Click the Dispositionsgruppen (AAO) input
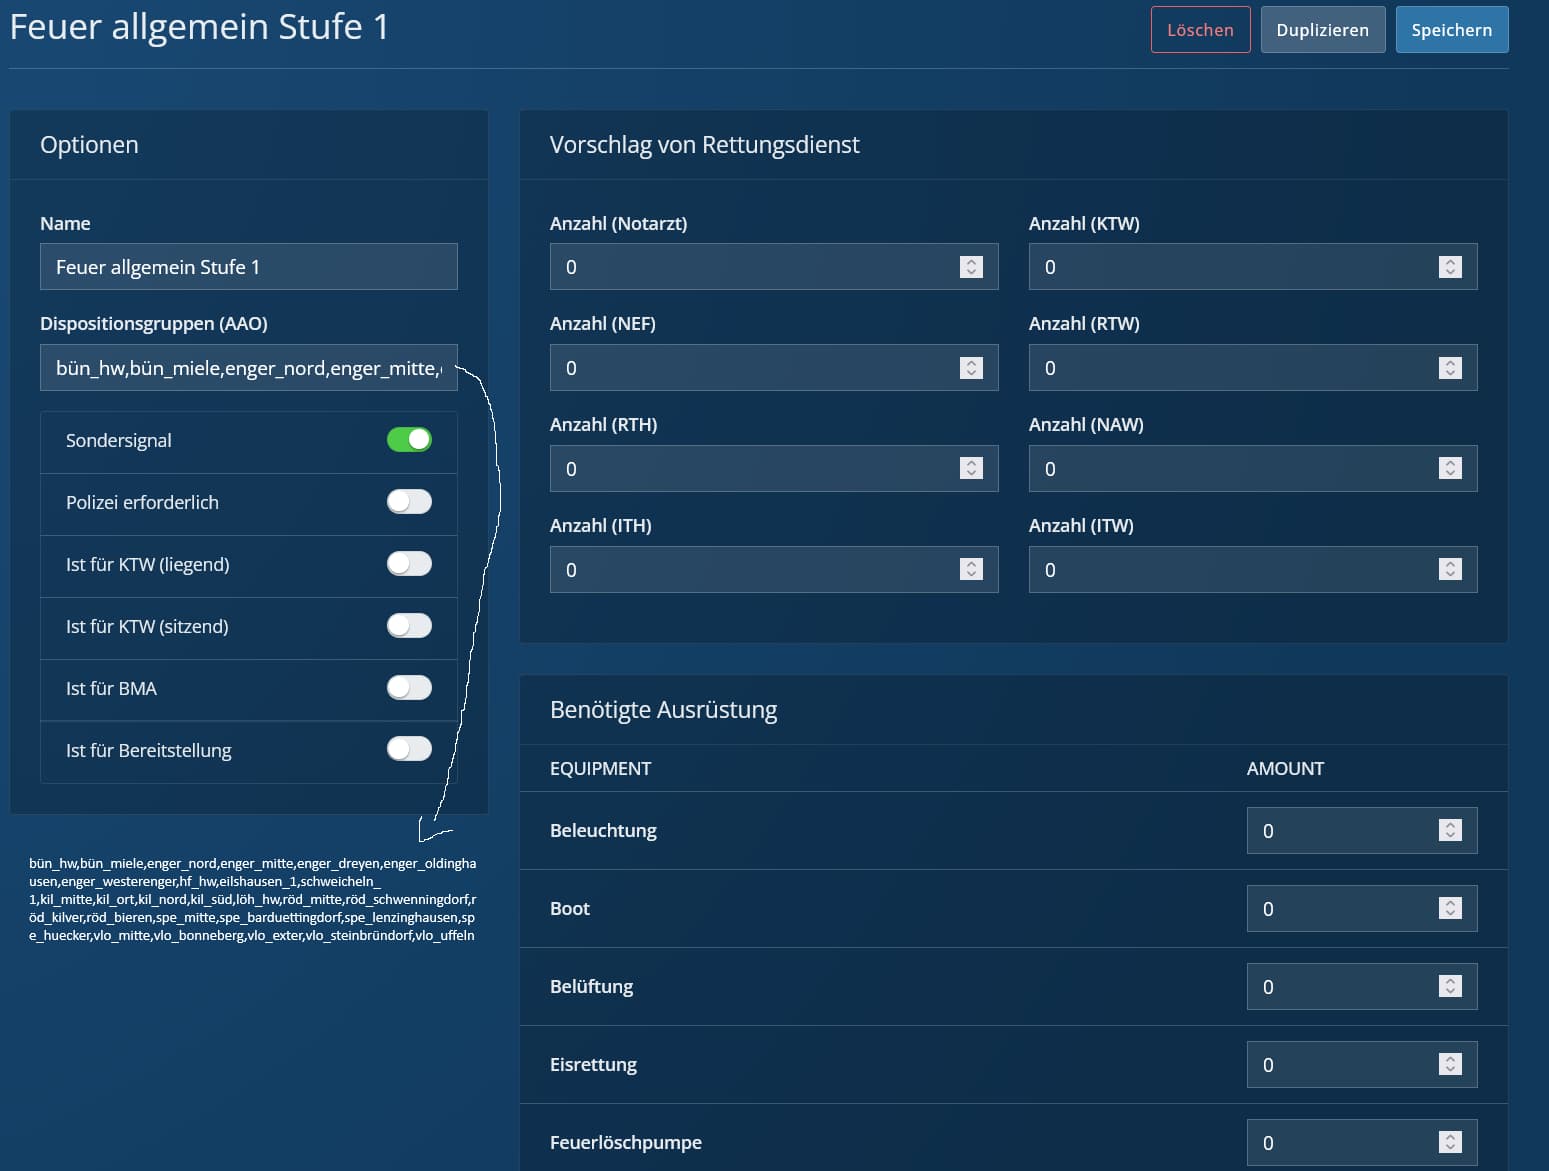This screenshot has width=1549, height=1171. coord(248,368)
